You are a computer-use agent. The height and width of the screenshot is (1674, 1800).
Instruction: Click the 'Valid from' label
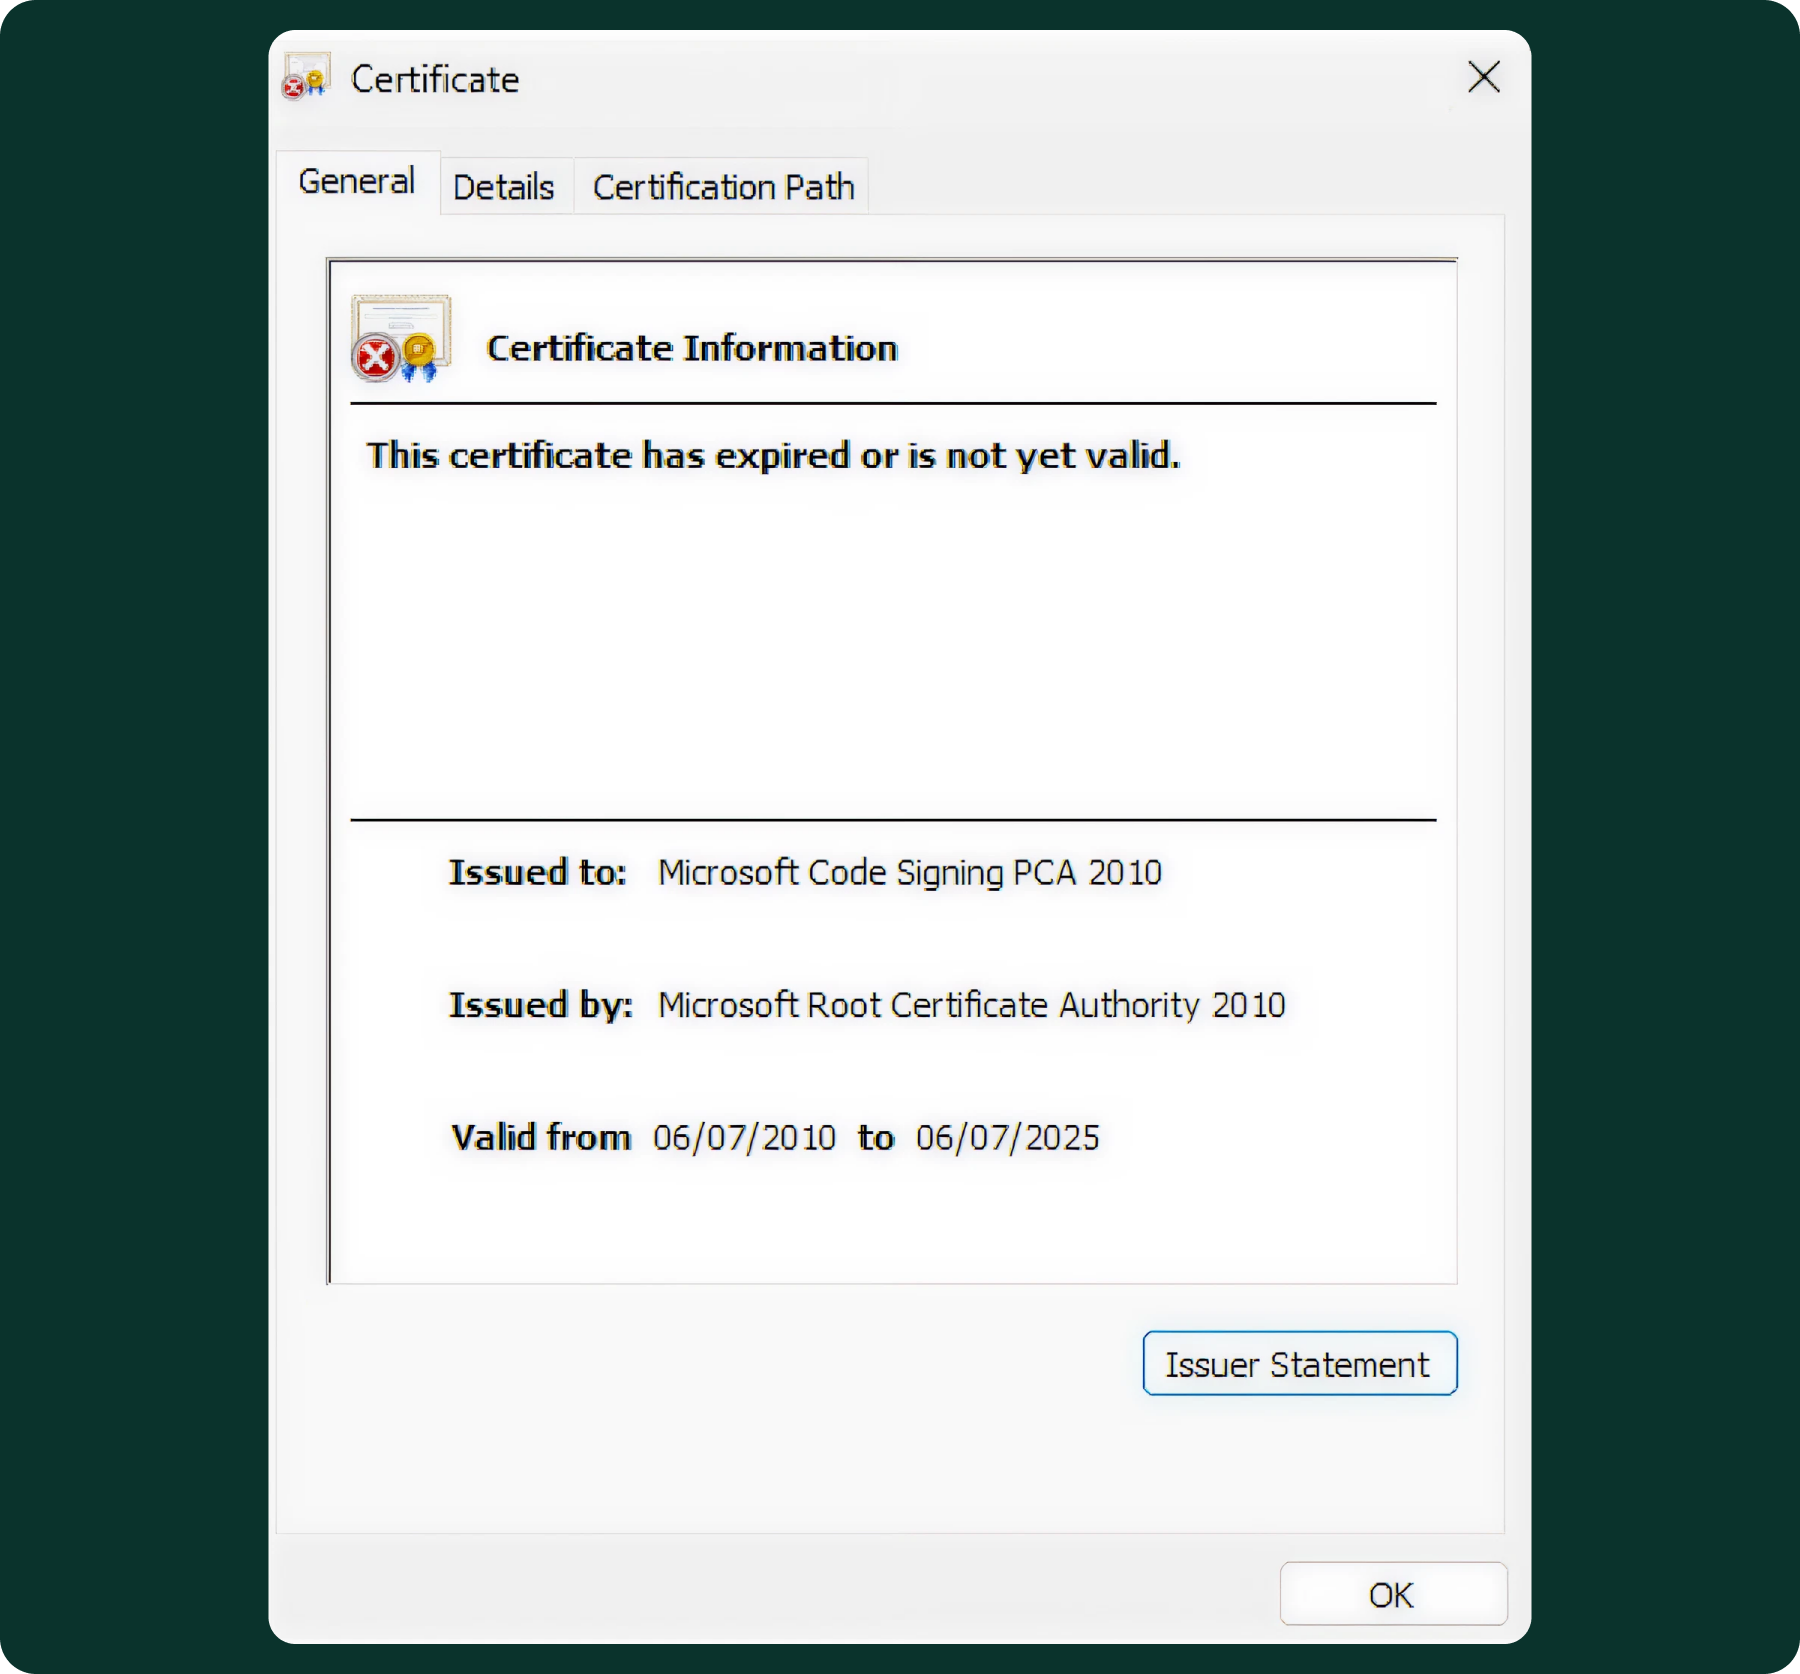coord(541,1138)
